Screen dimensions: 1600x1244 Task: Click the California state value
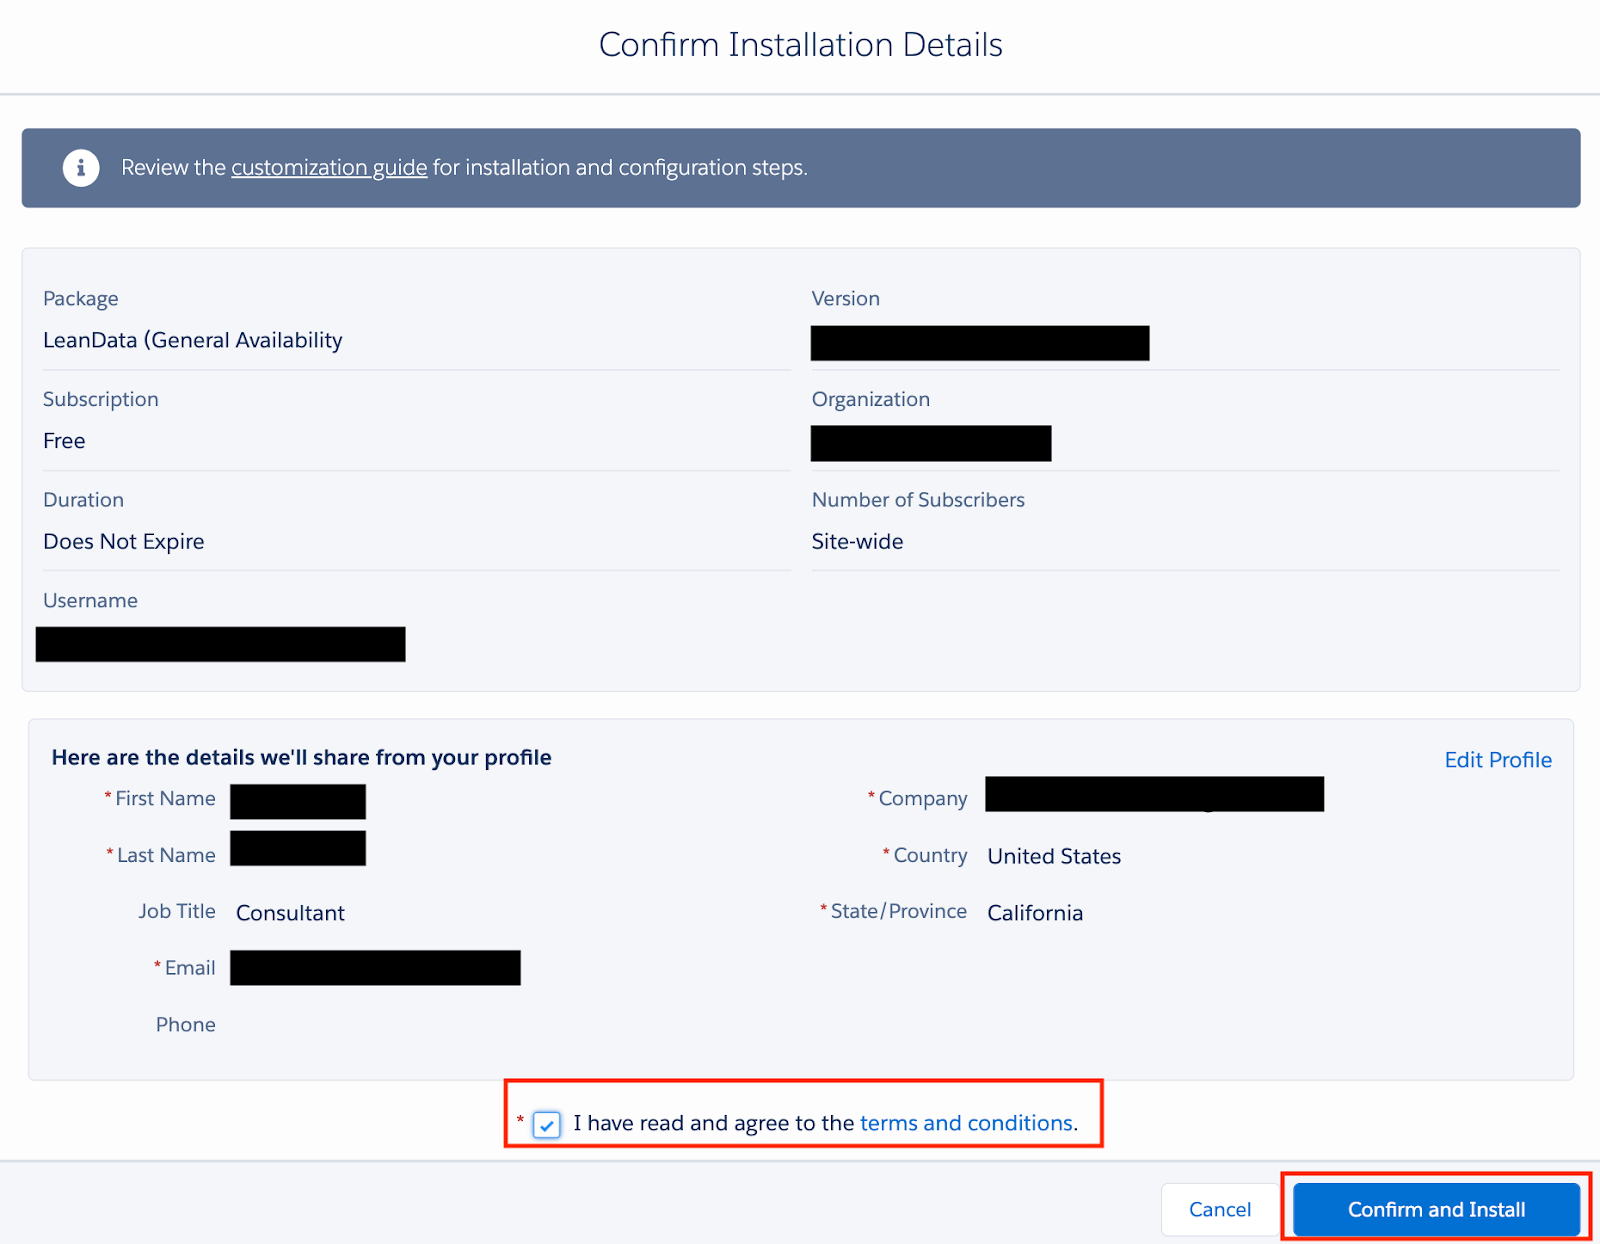coord(1035,913)
